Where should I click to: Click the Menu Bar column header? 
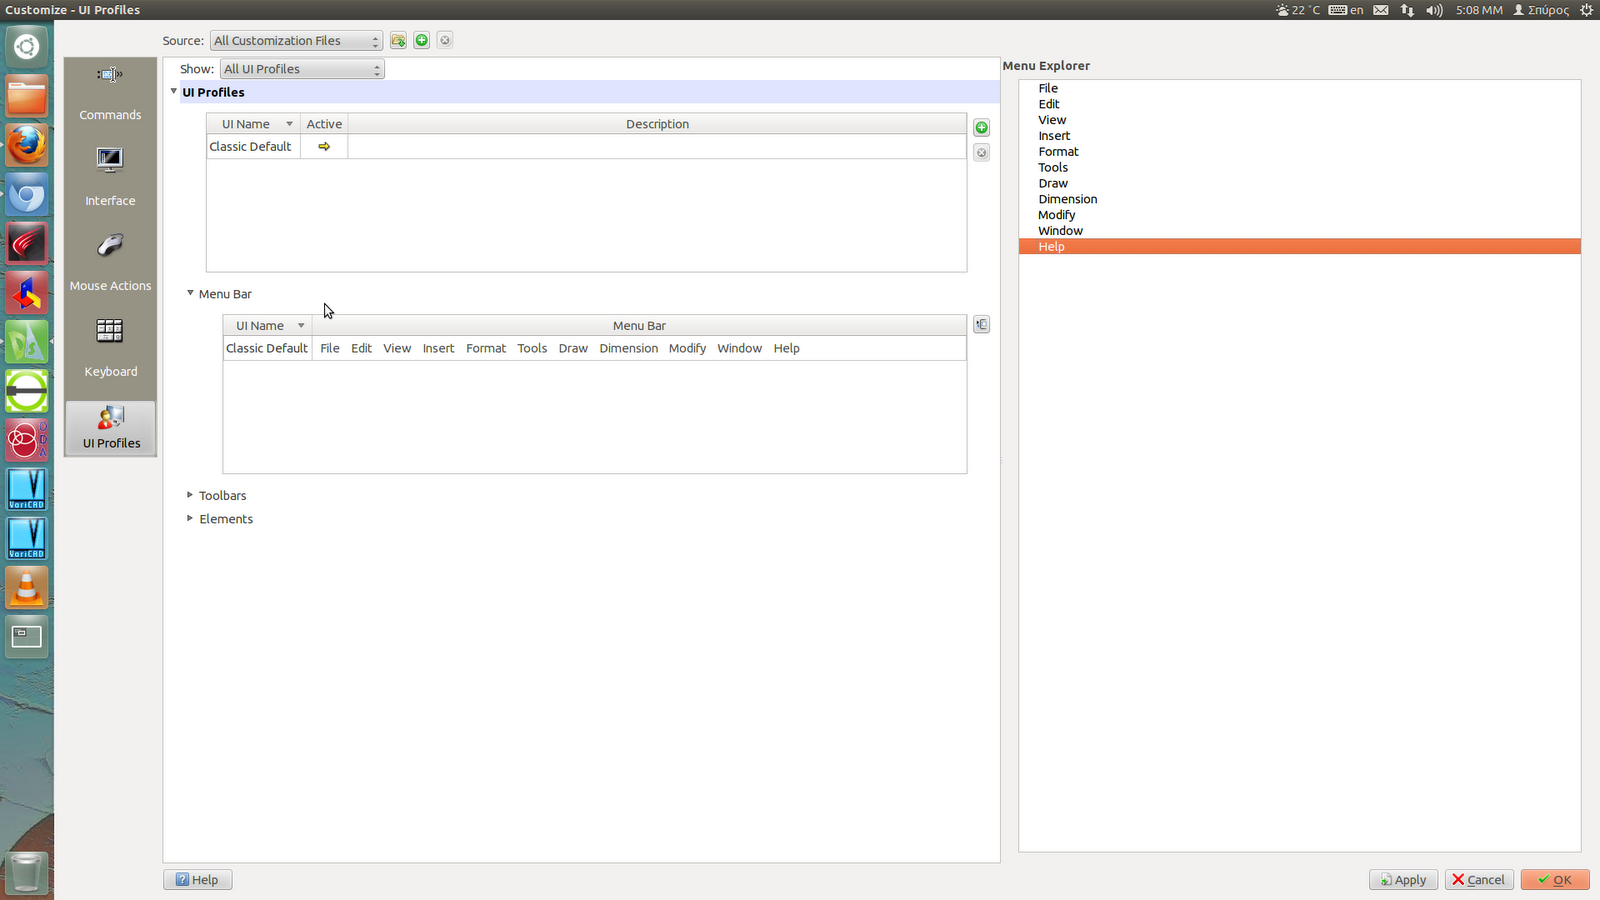(639, 326)
